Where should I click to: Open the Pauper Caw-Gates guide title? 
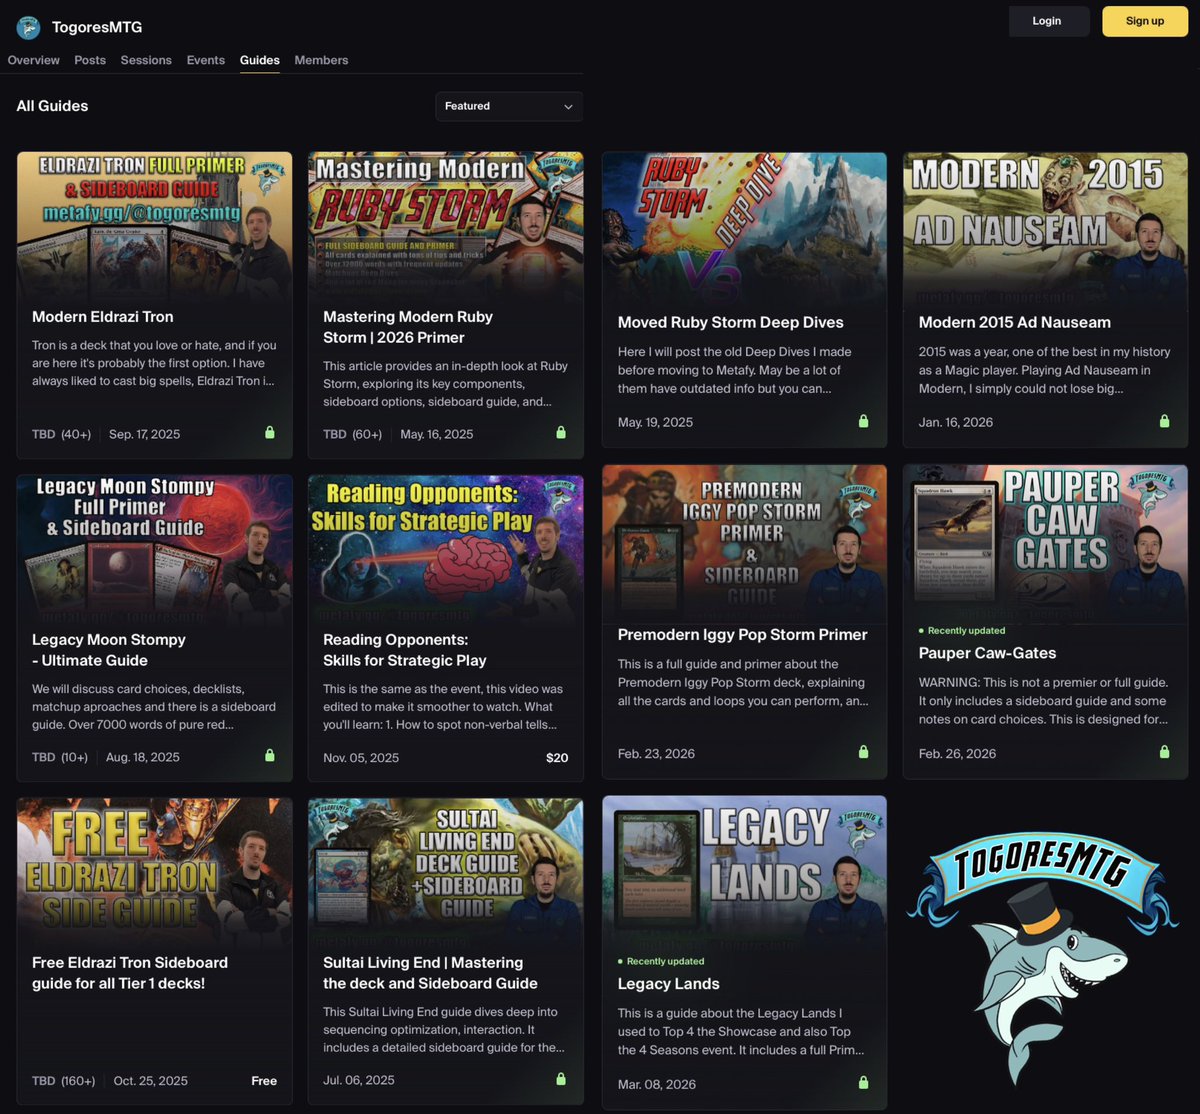coord(988,653)
